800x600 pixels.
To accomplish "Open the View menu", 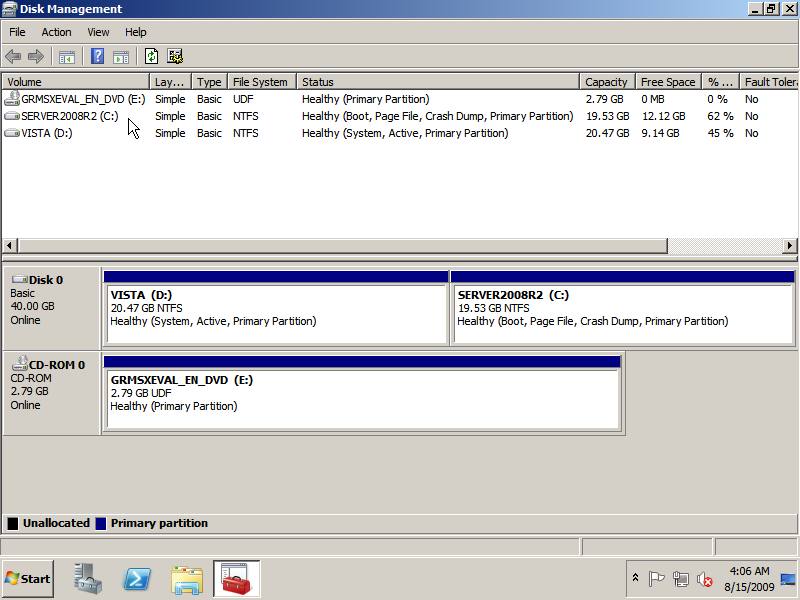I will pyautogui.click(x=98, y=32).
